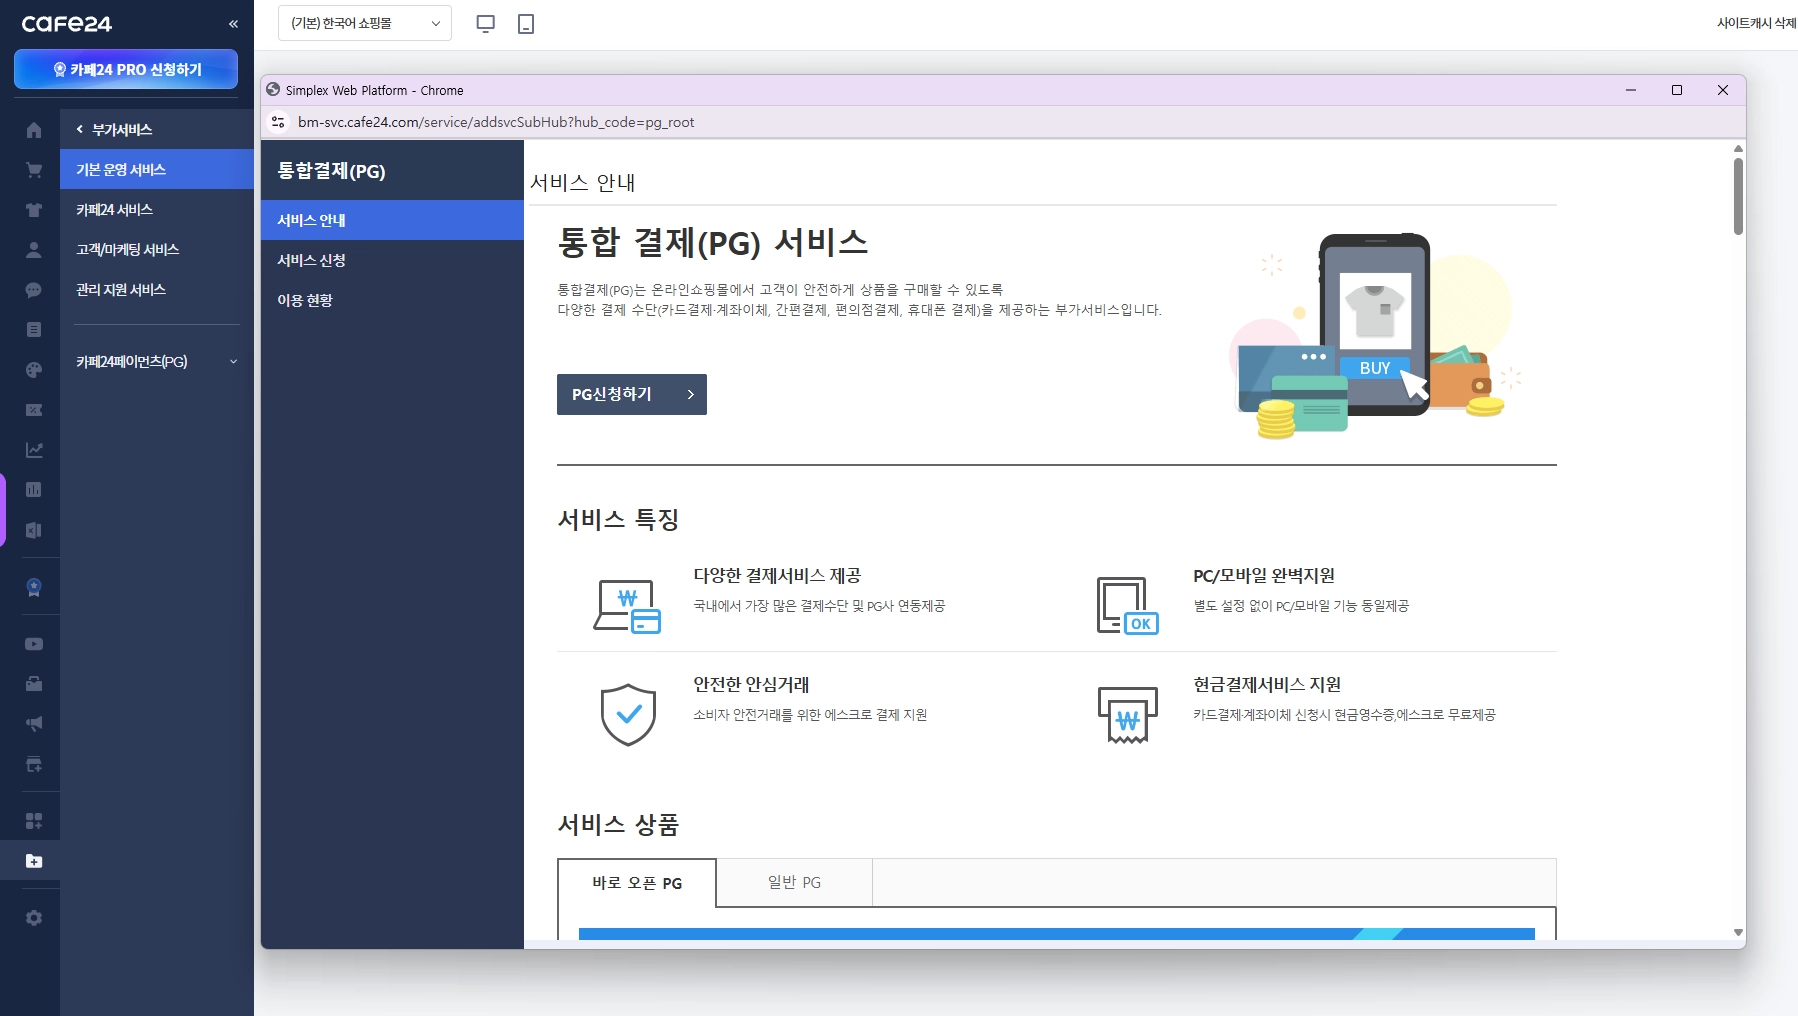Click the 안전한 안심거래 shield icon

pos(628,715)
